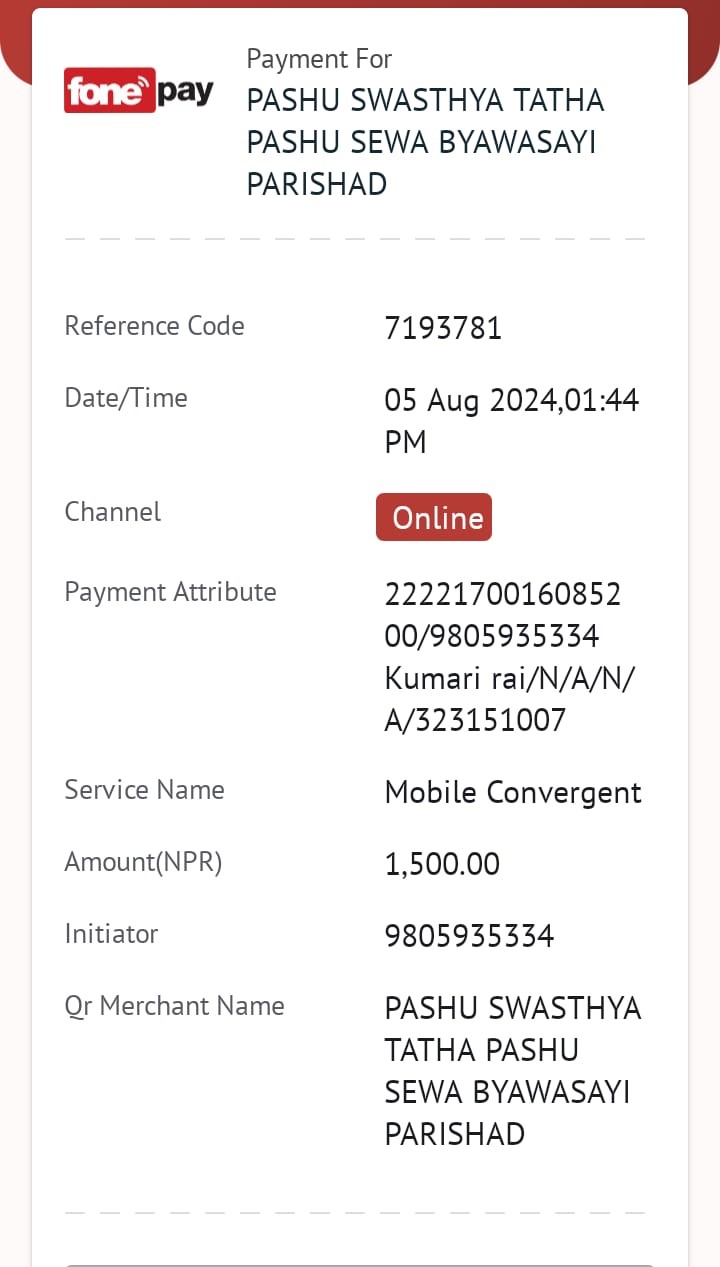The width and height of the screenshot is (720, 1267).
Task: Click the button outline at the receipt bottom
Action: tap(360, 1264)
